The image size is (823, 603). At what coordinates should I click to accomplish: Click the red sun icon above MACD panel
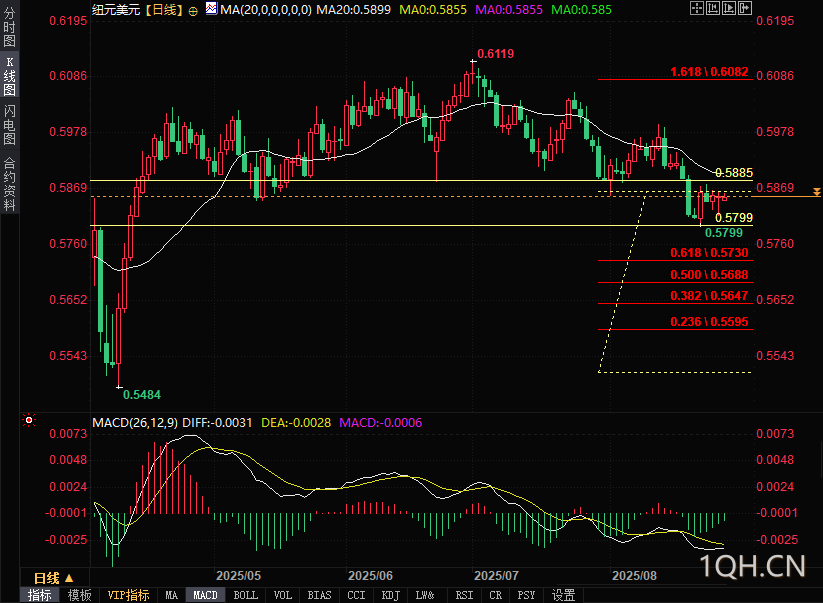click(x=30, y=422)
